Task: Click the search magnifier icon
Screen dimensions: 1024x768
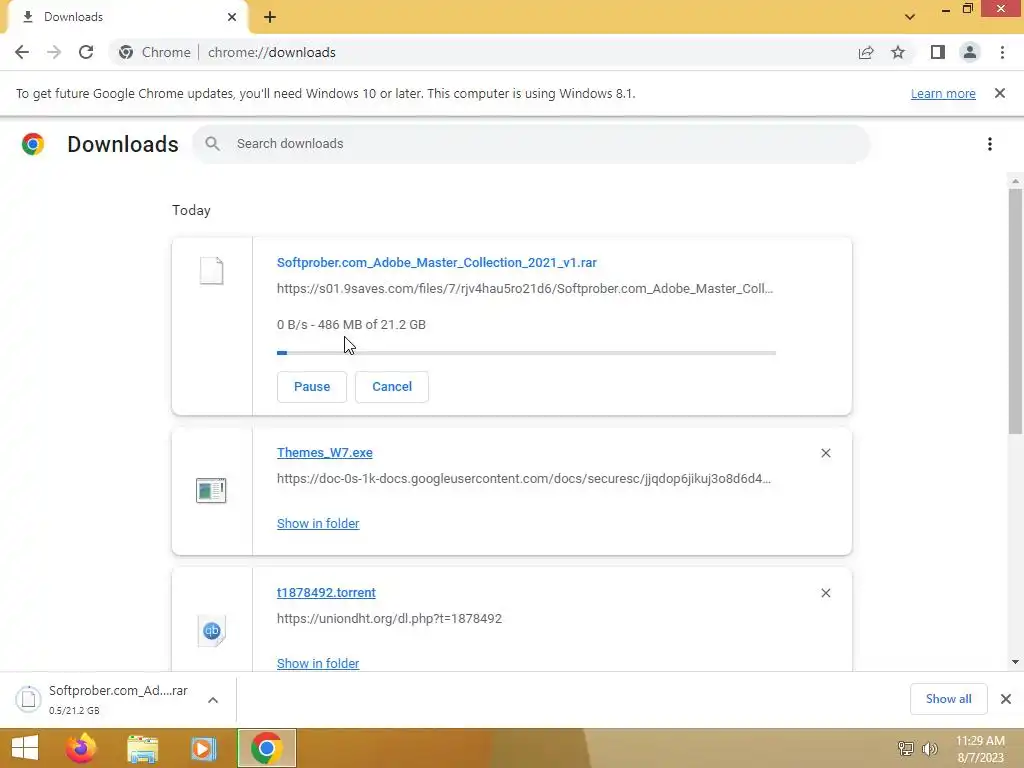Action: [x=212, y=144]
